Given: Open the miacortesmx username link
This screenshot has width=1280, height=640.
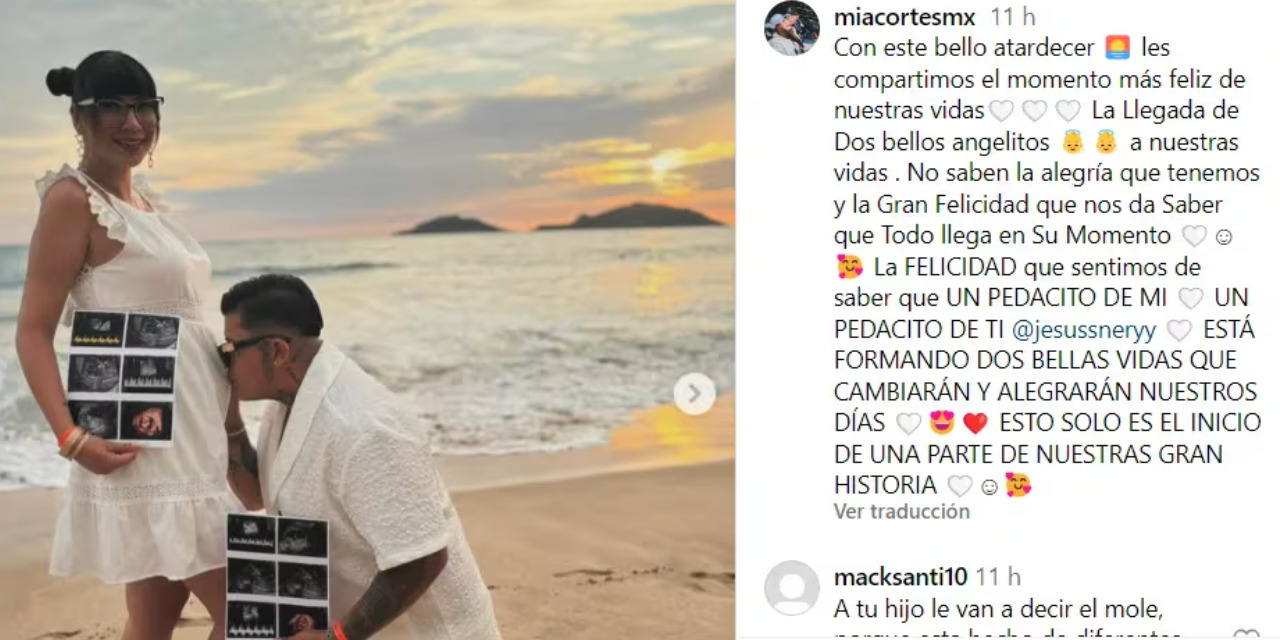Looking at the screenshot, I should click(905, 17).
